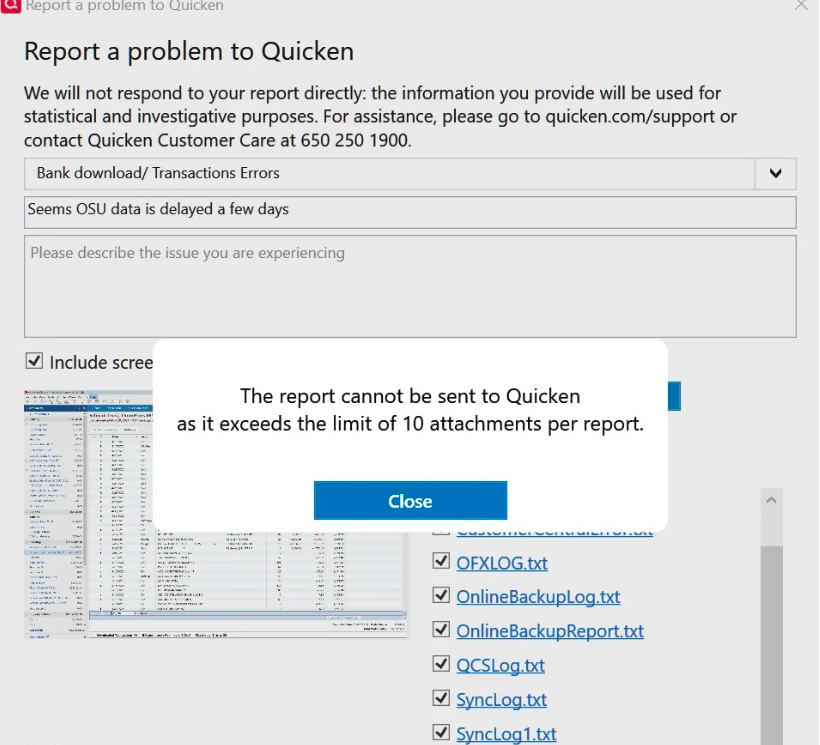Viewport: 820px width, 745px height.
Task: Open the SyncLog1.txt link
Action: pos(506,734)
